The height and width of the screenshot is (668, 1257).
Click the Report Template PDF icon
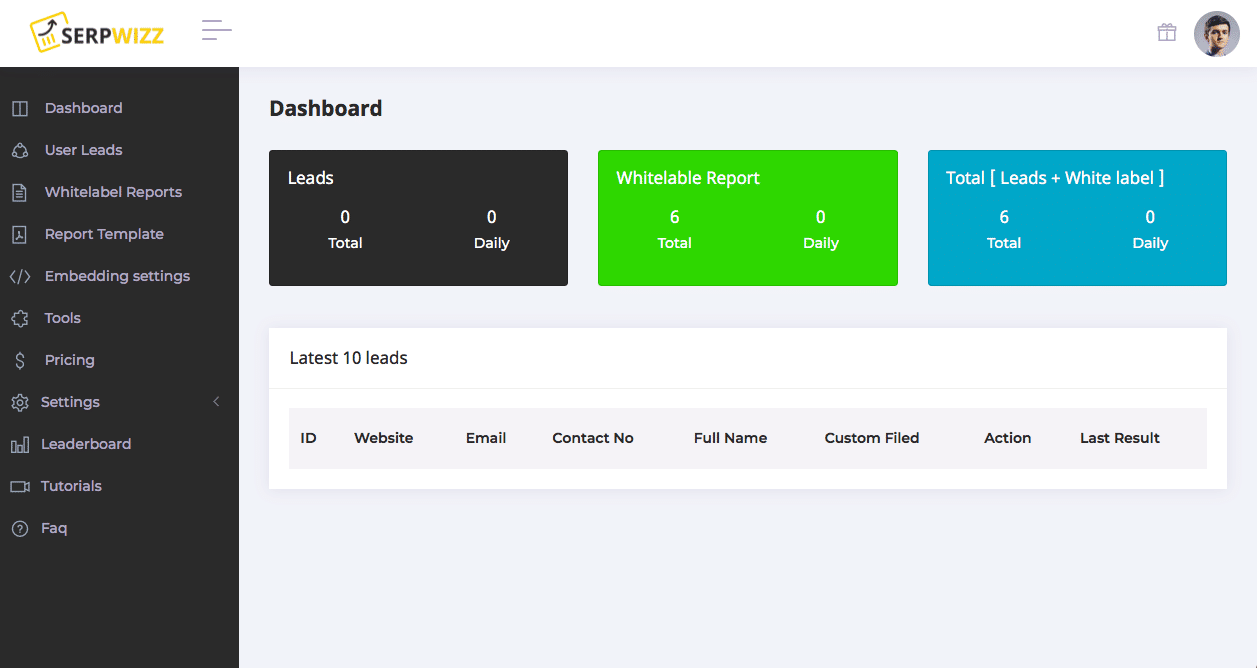[20, 234]
